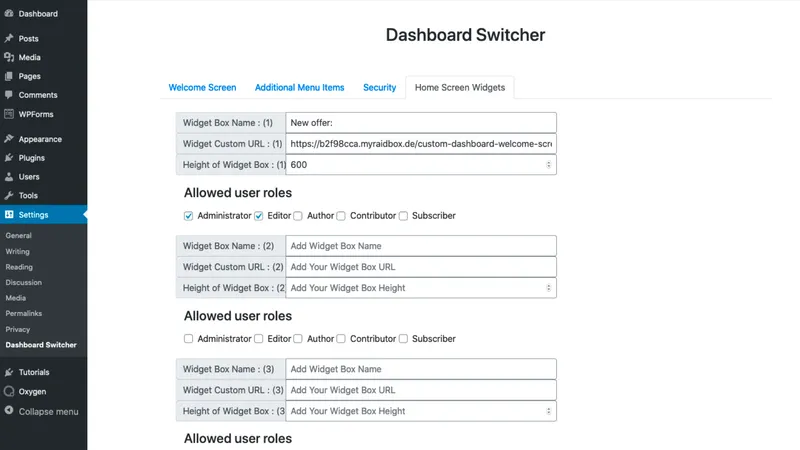Switch to the Welcome Screen tab
The width and height of the screenshot is (800, 450).
(202, 87)
